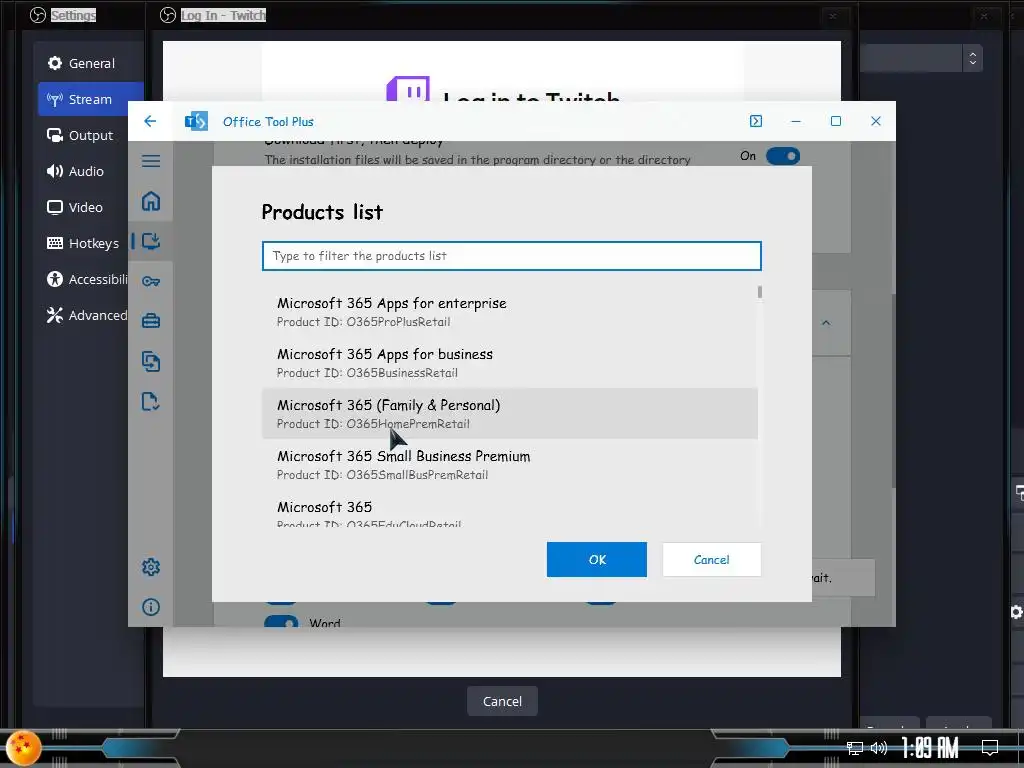Open the network tray icon
Screen dimensions: 1024x768
[854, 748]
